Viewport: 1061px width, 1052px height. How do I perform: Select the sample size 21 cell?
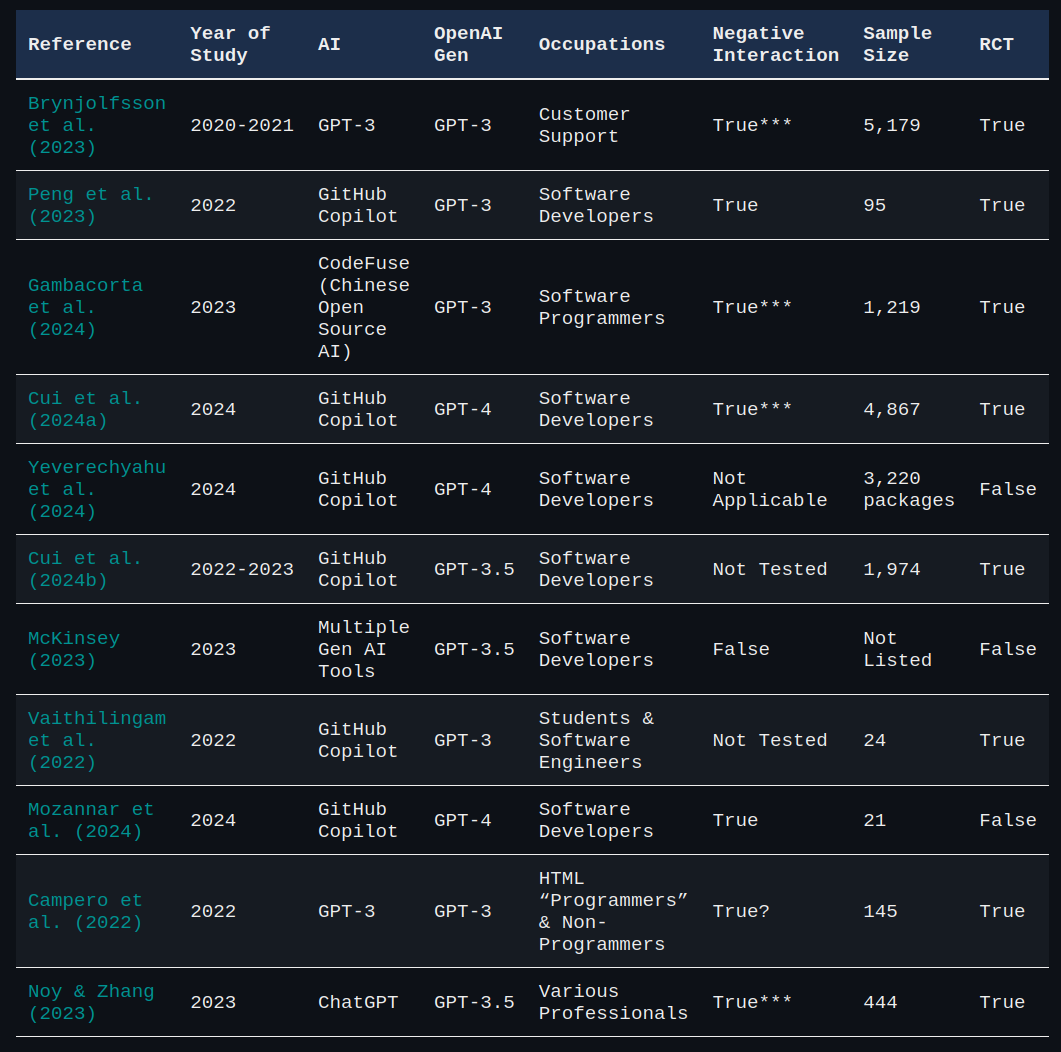point(874,820)
